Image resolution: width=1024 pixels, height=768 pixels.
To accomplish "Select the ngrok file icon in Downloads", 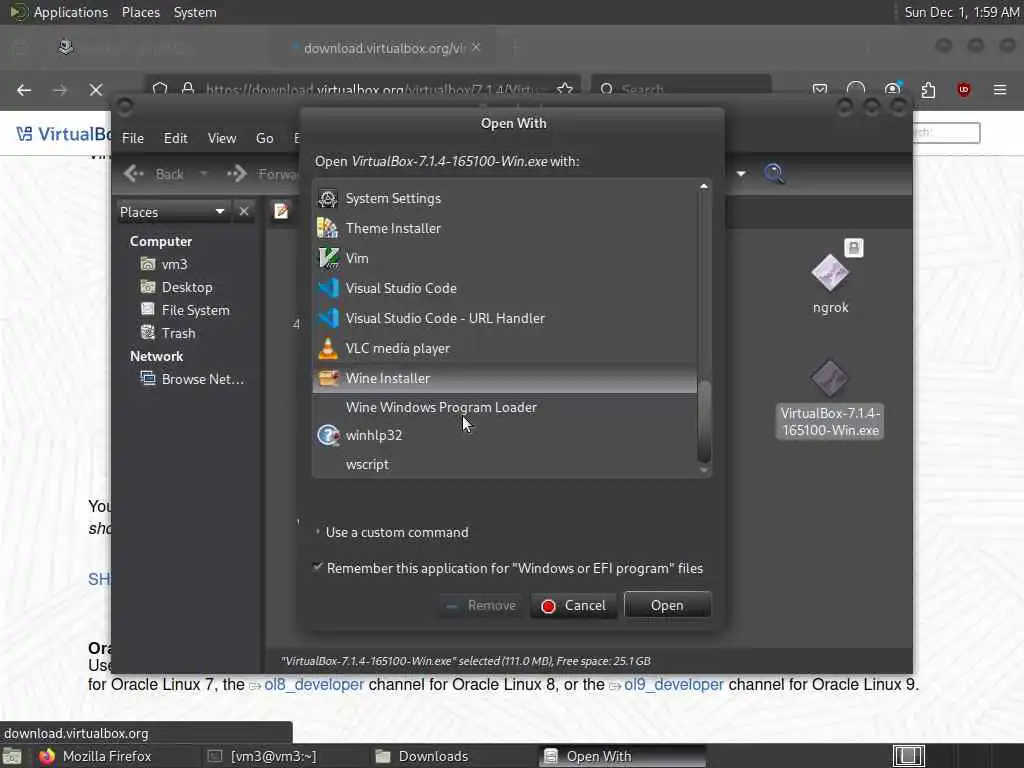I will 830,273.
